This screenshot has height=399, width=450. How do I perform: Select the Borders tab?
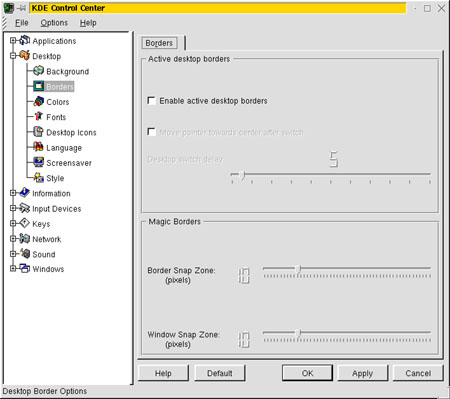pos(159,43)
